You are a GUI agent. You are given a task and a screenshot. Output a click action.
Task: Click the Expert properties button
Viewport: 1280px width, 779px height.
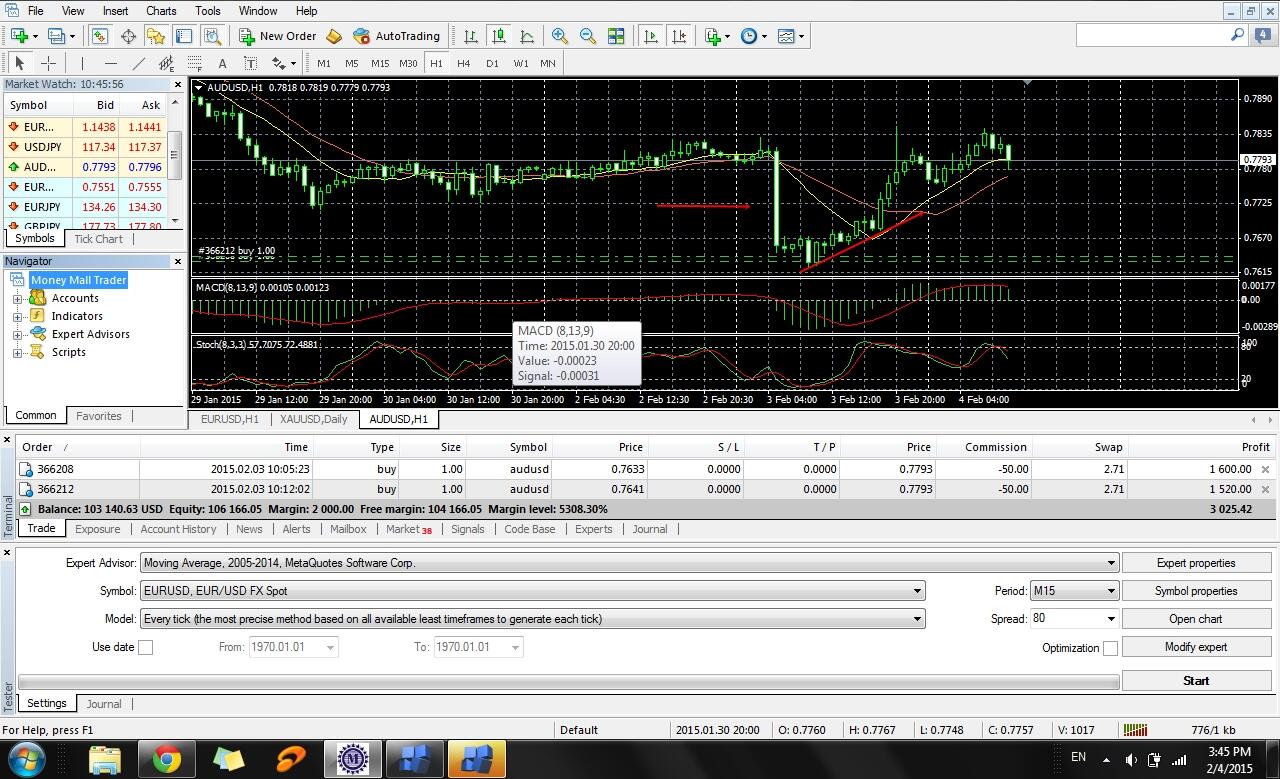click(x=1196, y=563)
